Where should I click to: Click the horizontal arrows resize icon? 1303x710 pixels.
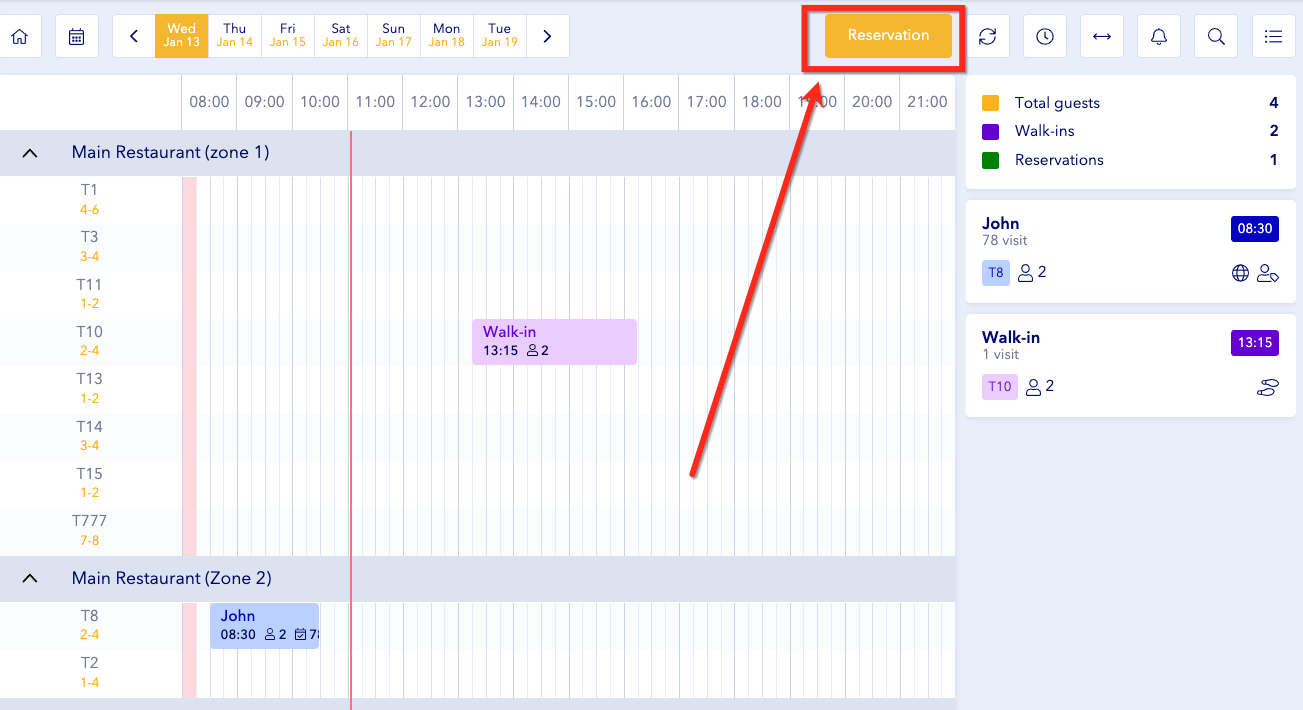click(1101, 35)
